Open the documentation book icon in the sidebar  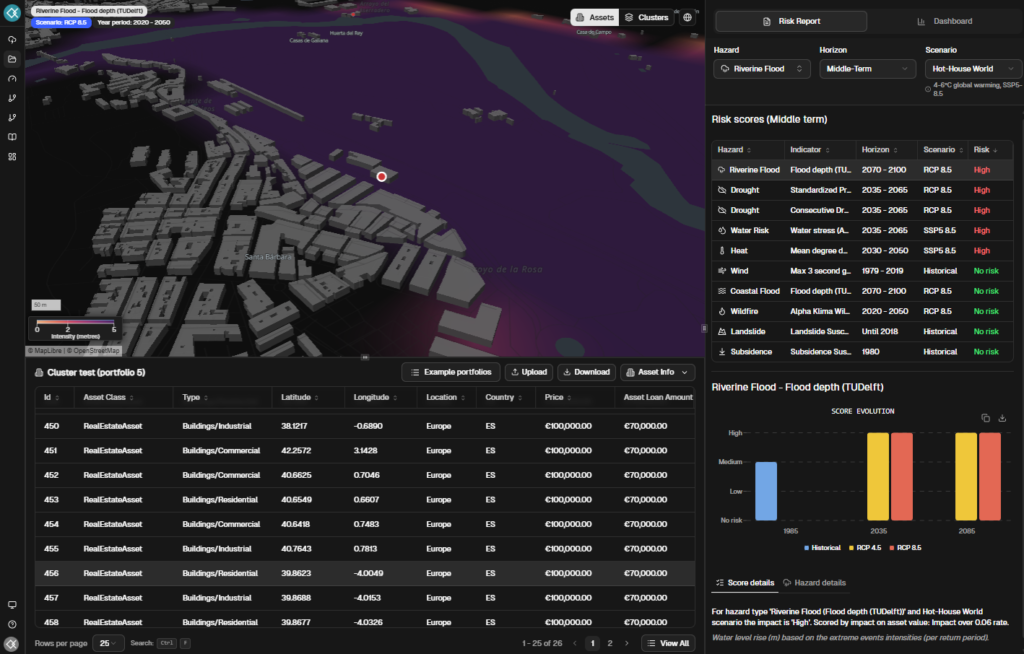tap(11, 138)
